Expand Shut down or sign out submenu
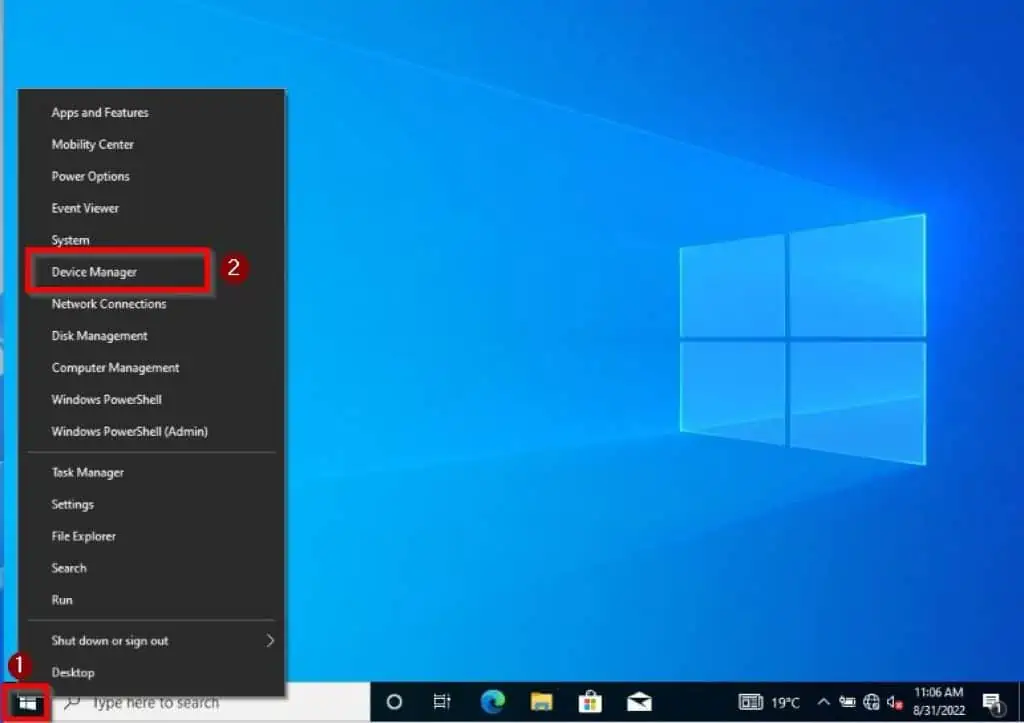The height and width of the screenshot is (723, 1024). pos(153,641)
